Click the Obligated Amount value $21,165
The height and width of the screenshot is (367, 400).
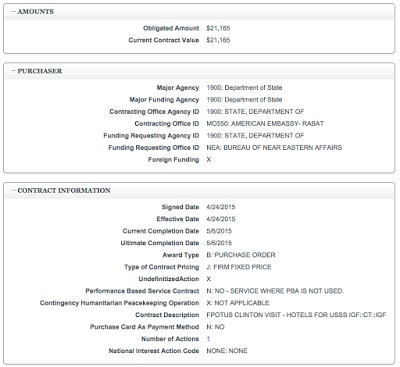(x=218, y=28)
